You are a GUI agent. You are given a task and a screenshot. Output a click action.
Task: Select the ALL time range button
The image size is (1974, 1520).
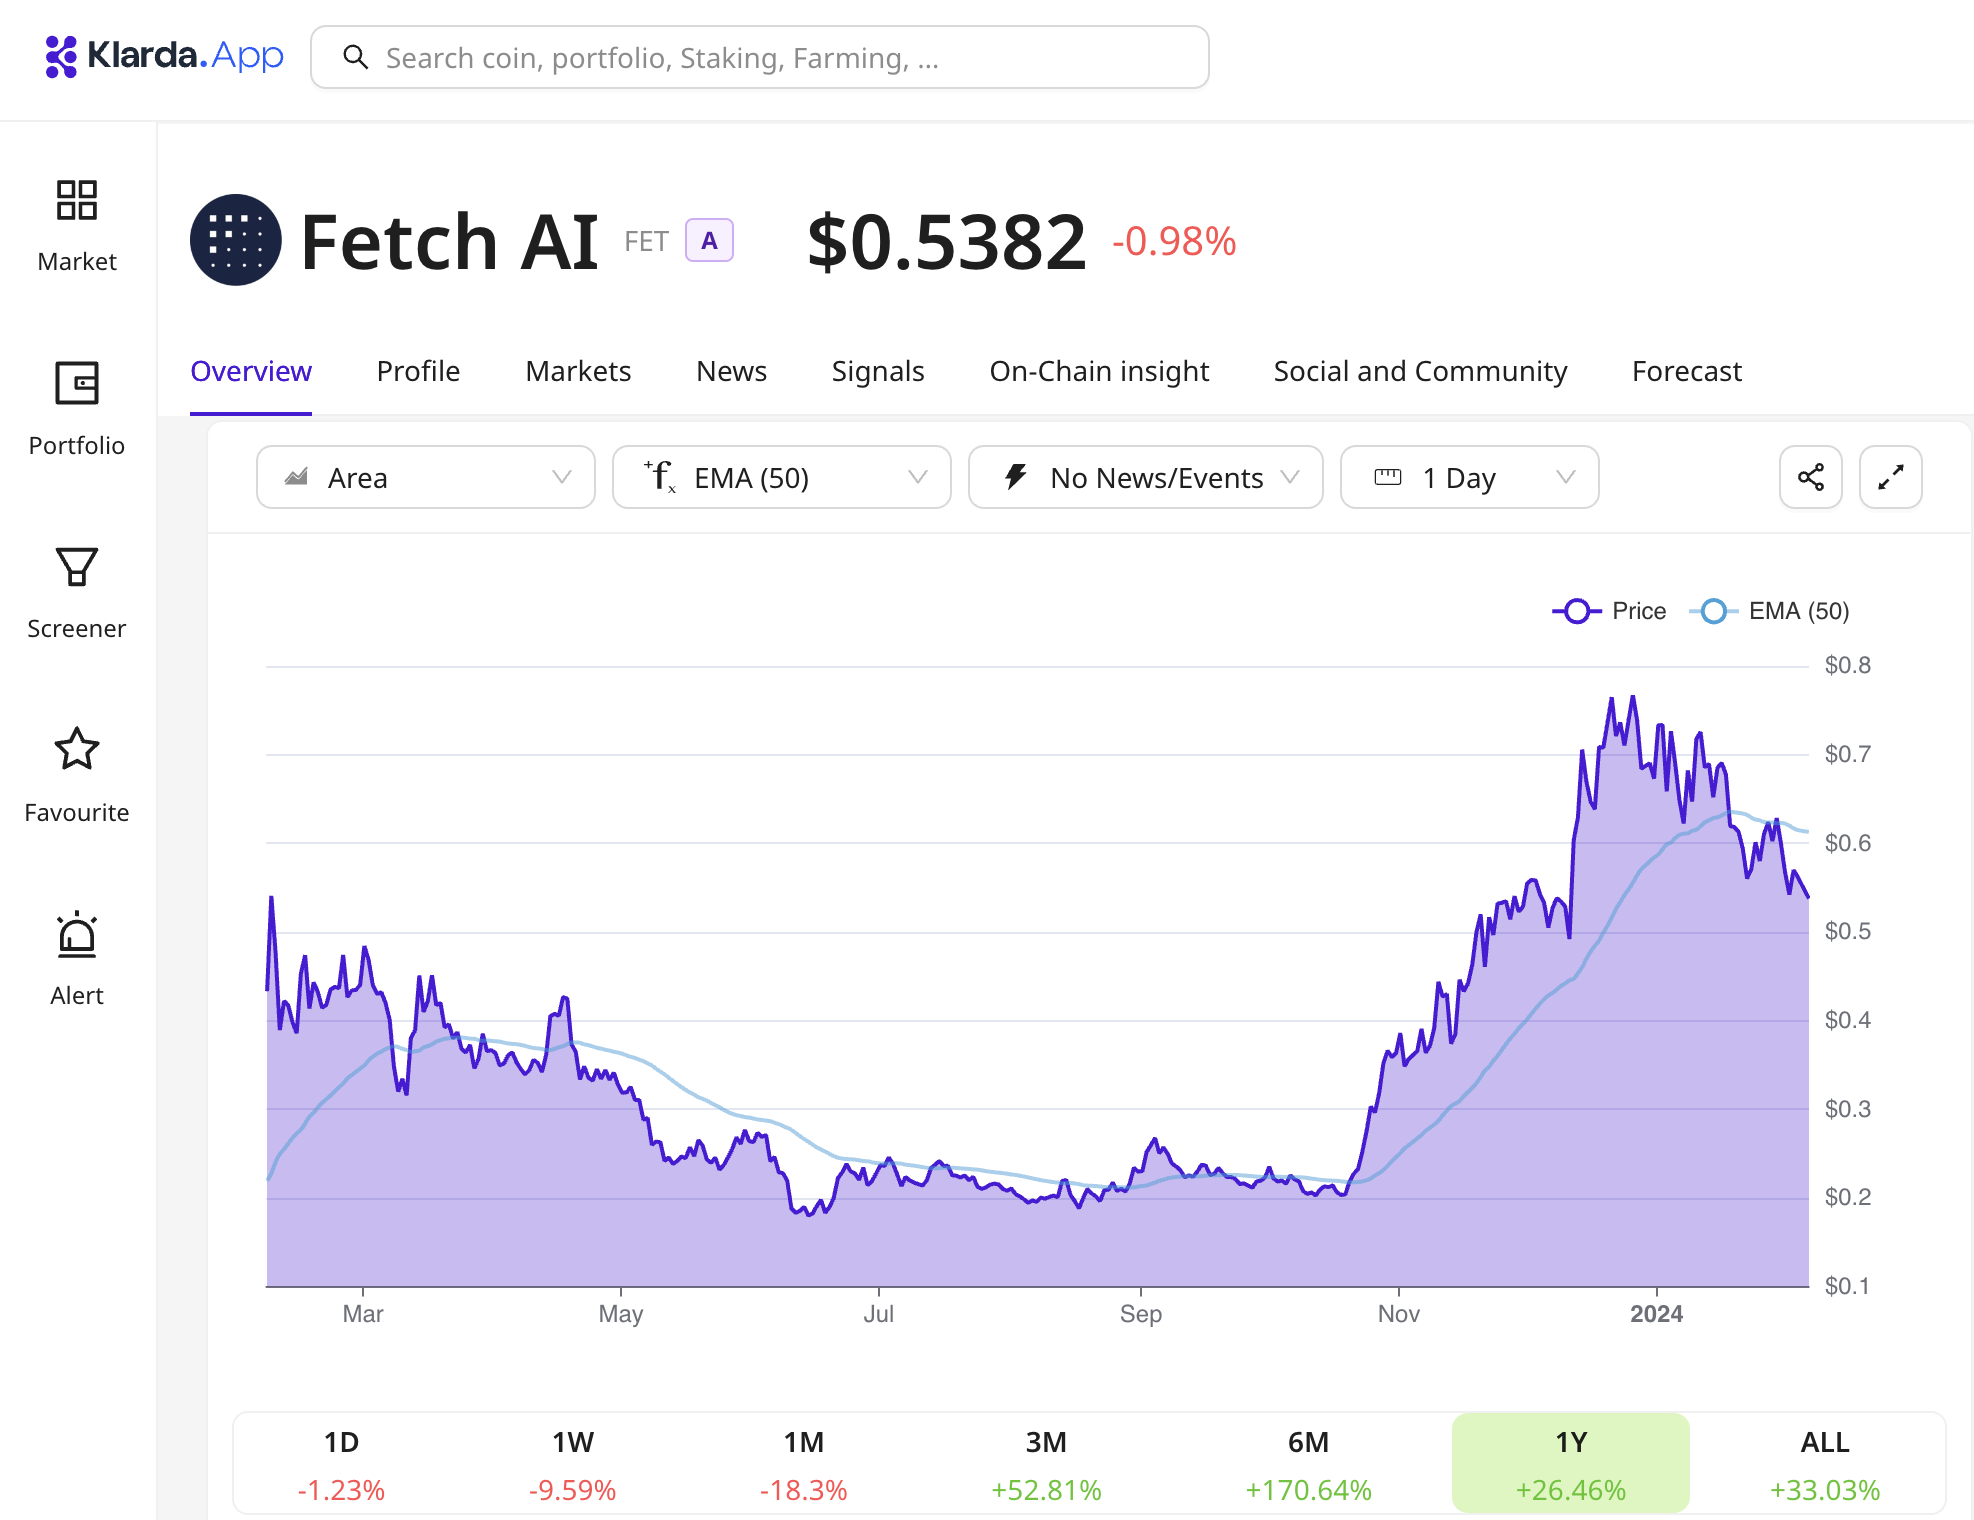[1824, 1462]
